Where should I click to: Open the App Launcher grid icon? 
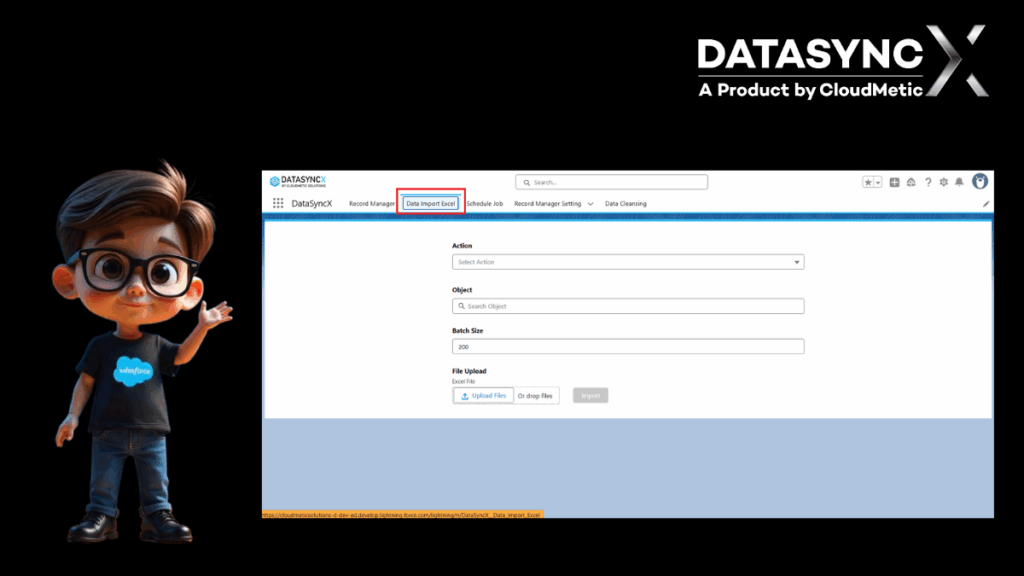click(278, 203)
